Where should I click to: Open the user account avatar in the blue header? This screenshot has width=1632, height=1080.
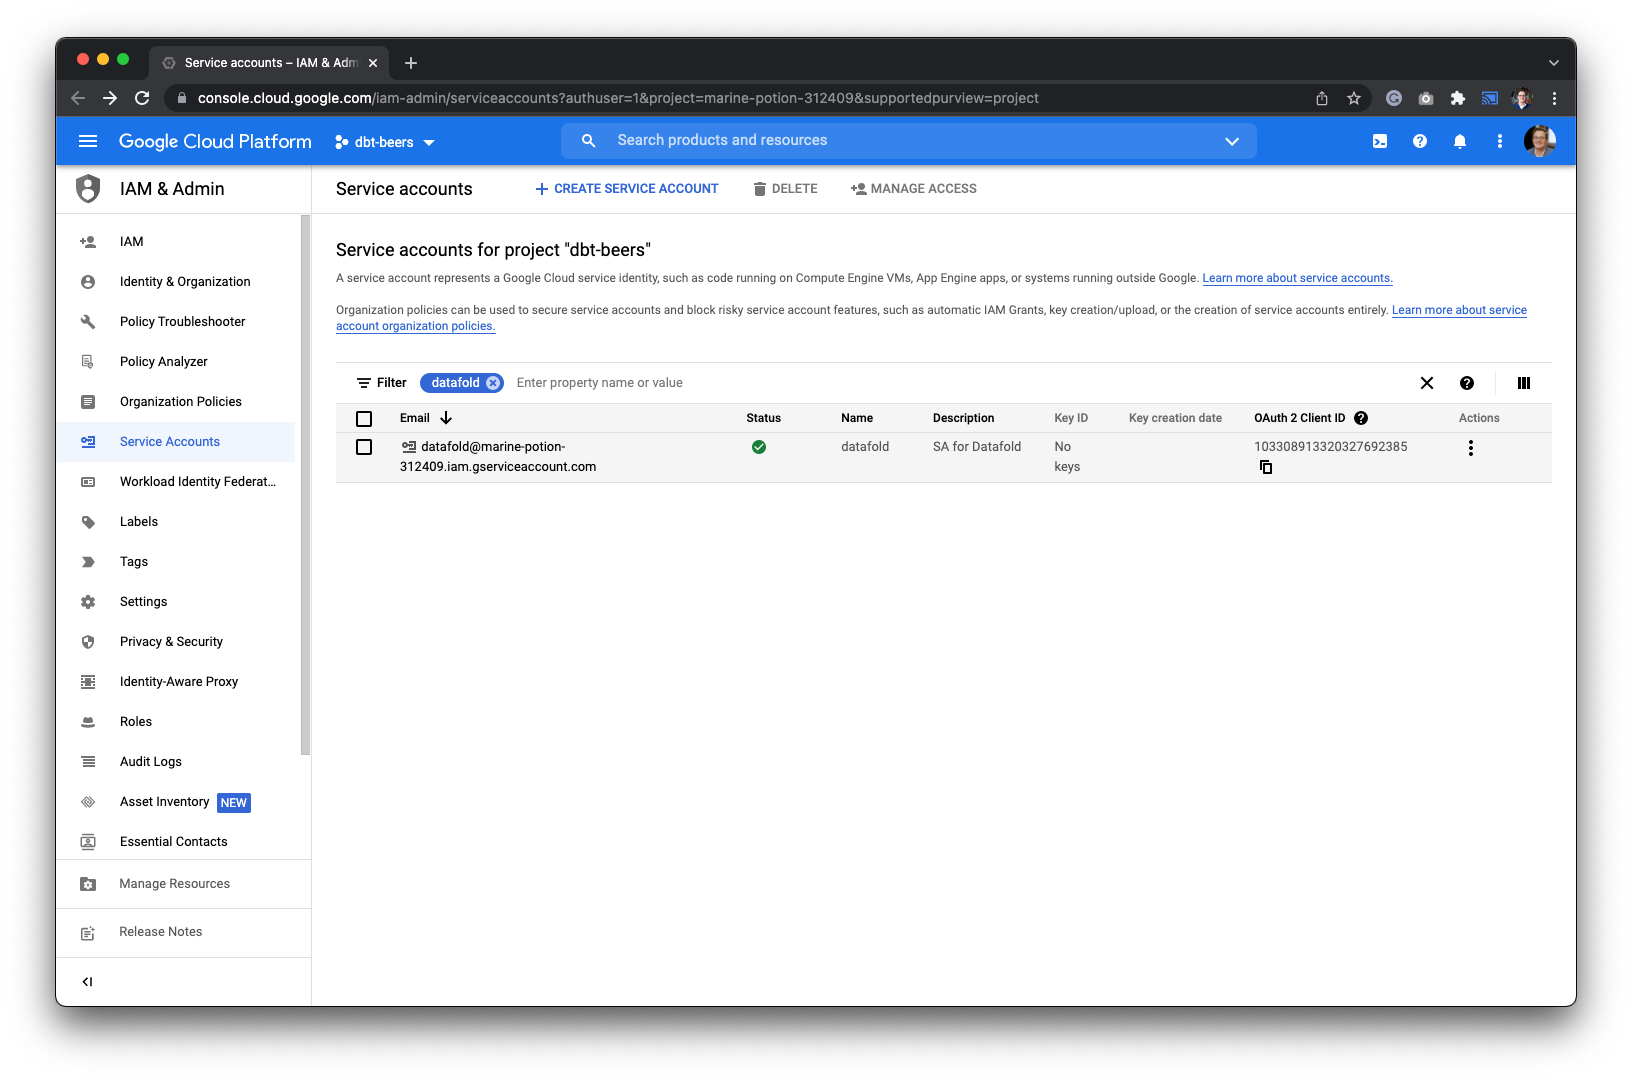1540,141
